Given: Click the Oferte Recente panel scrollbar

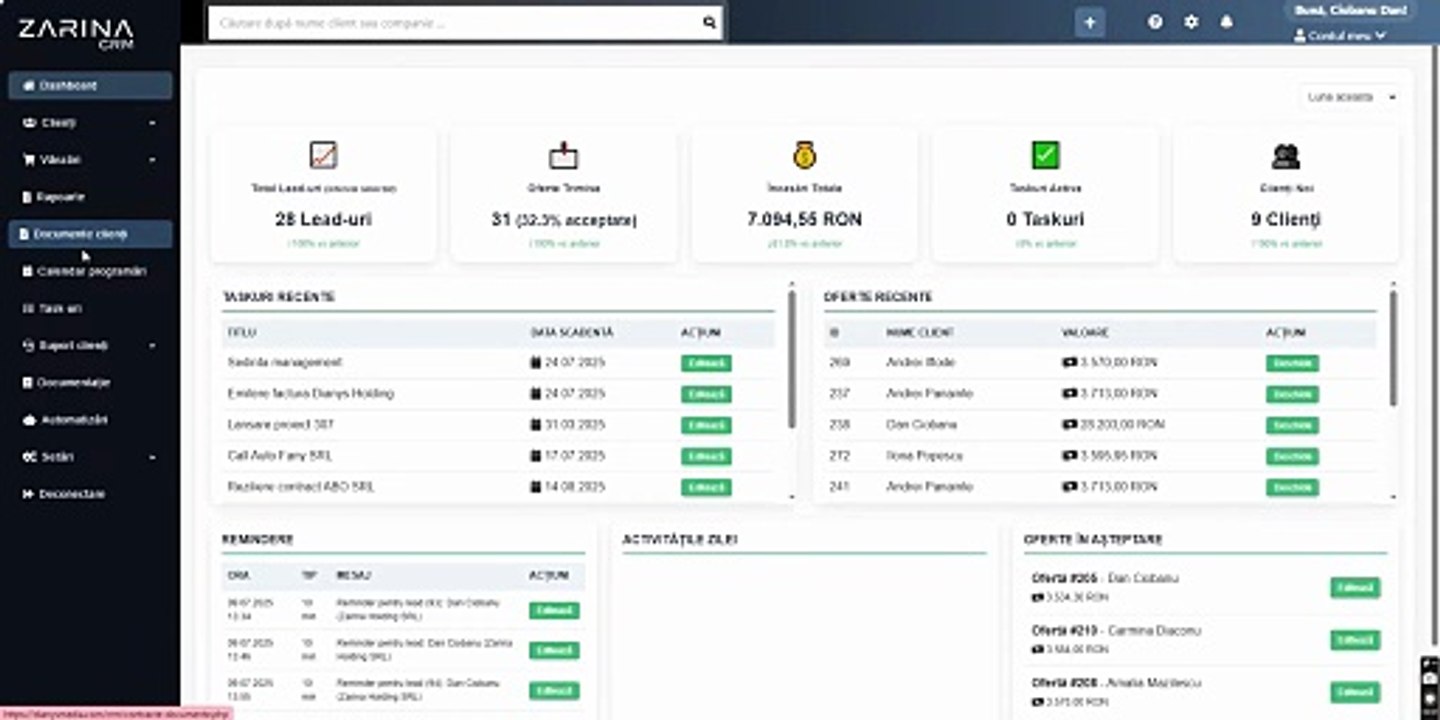Looking at the screenshot, I should (1394, 349).
